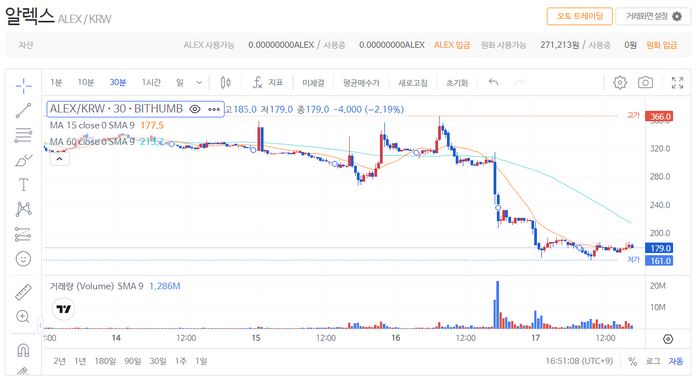The height and width of the screenshot is (377, 700).
Task: Click the low price label 161.0
Action: pos(660,261)
